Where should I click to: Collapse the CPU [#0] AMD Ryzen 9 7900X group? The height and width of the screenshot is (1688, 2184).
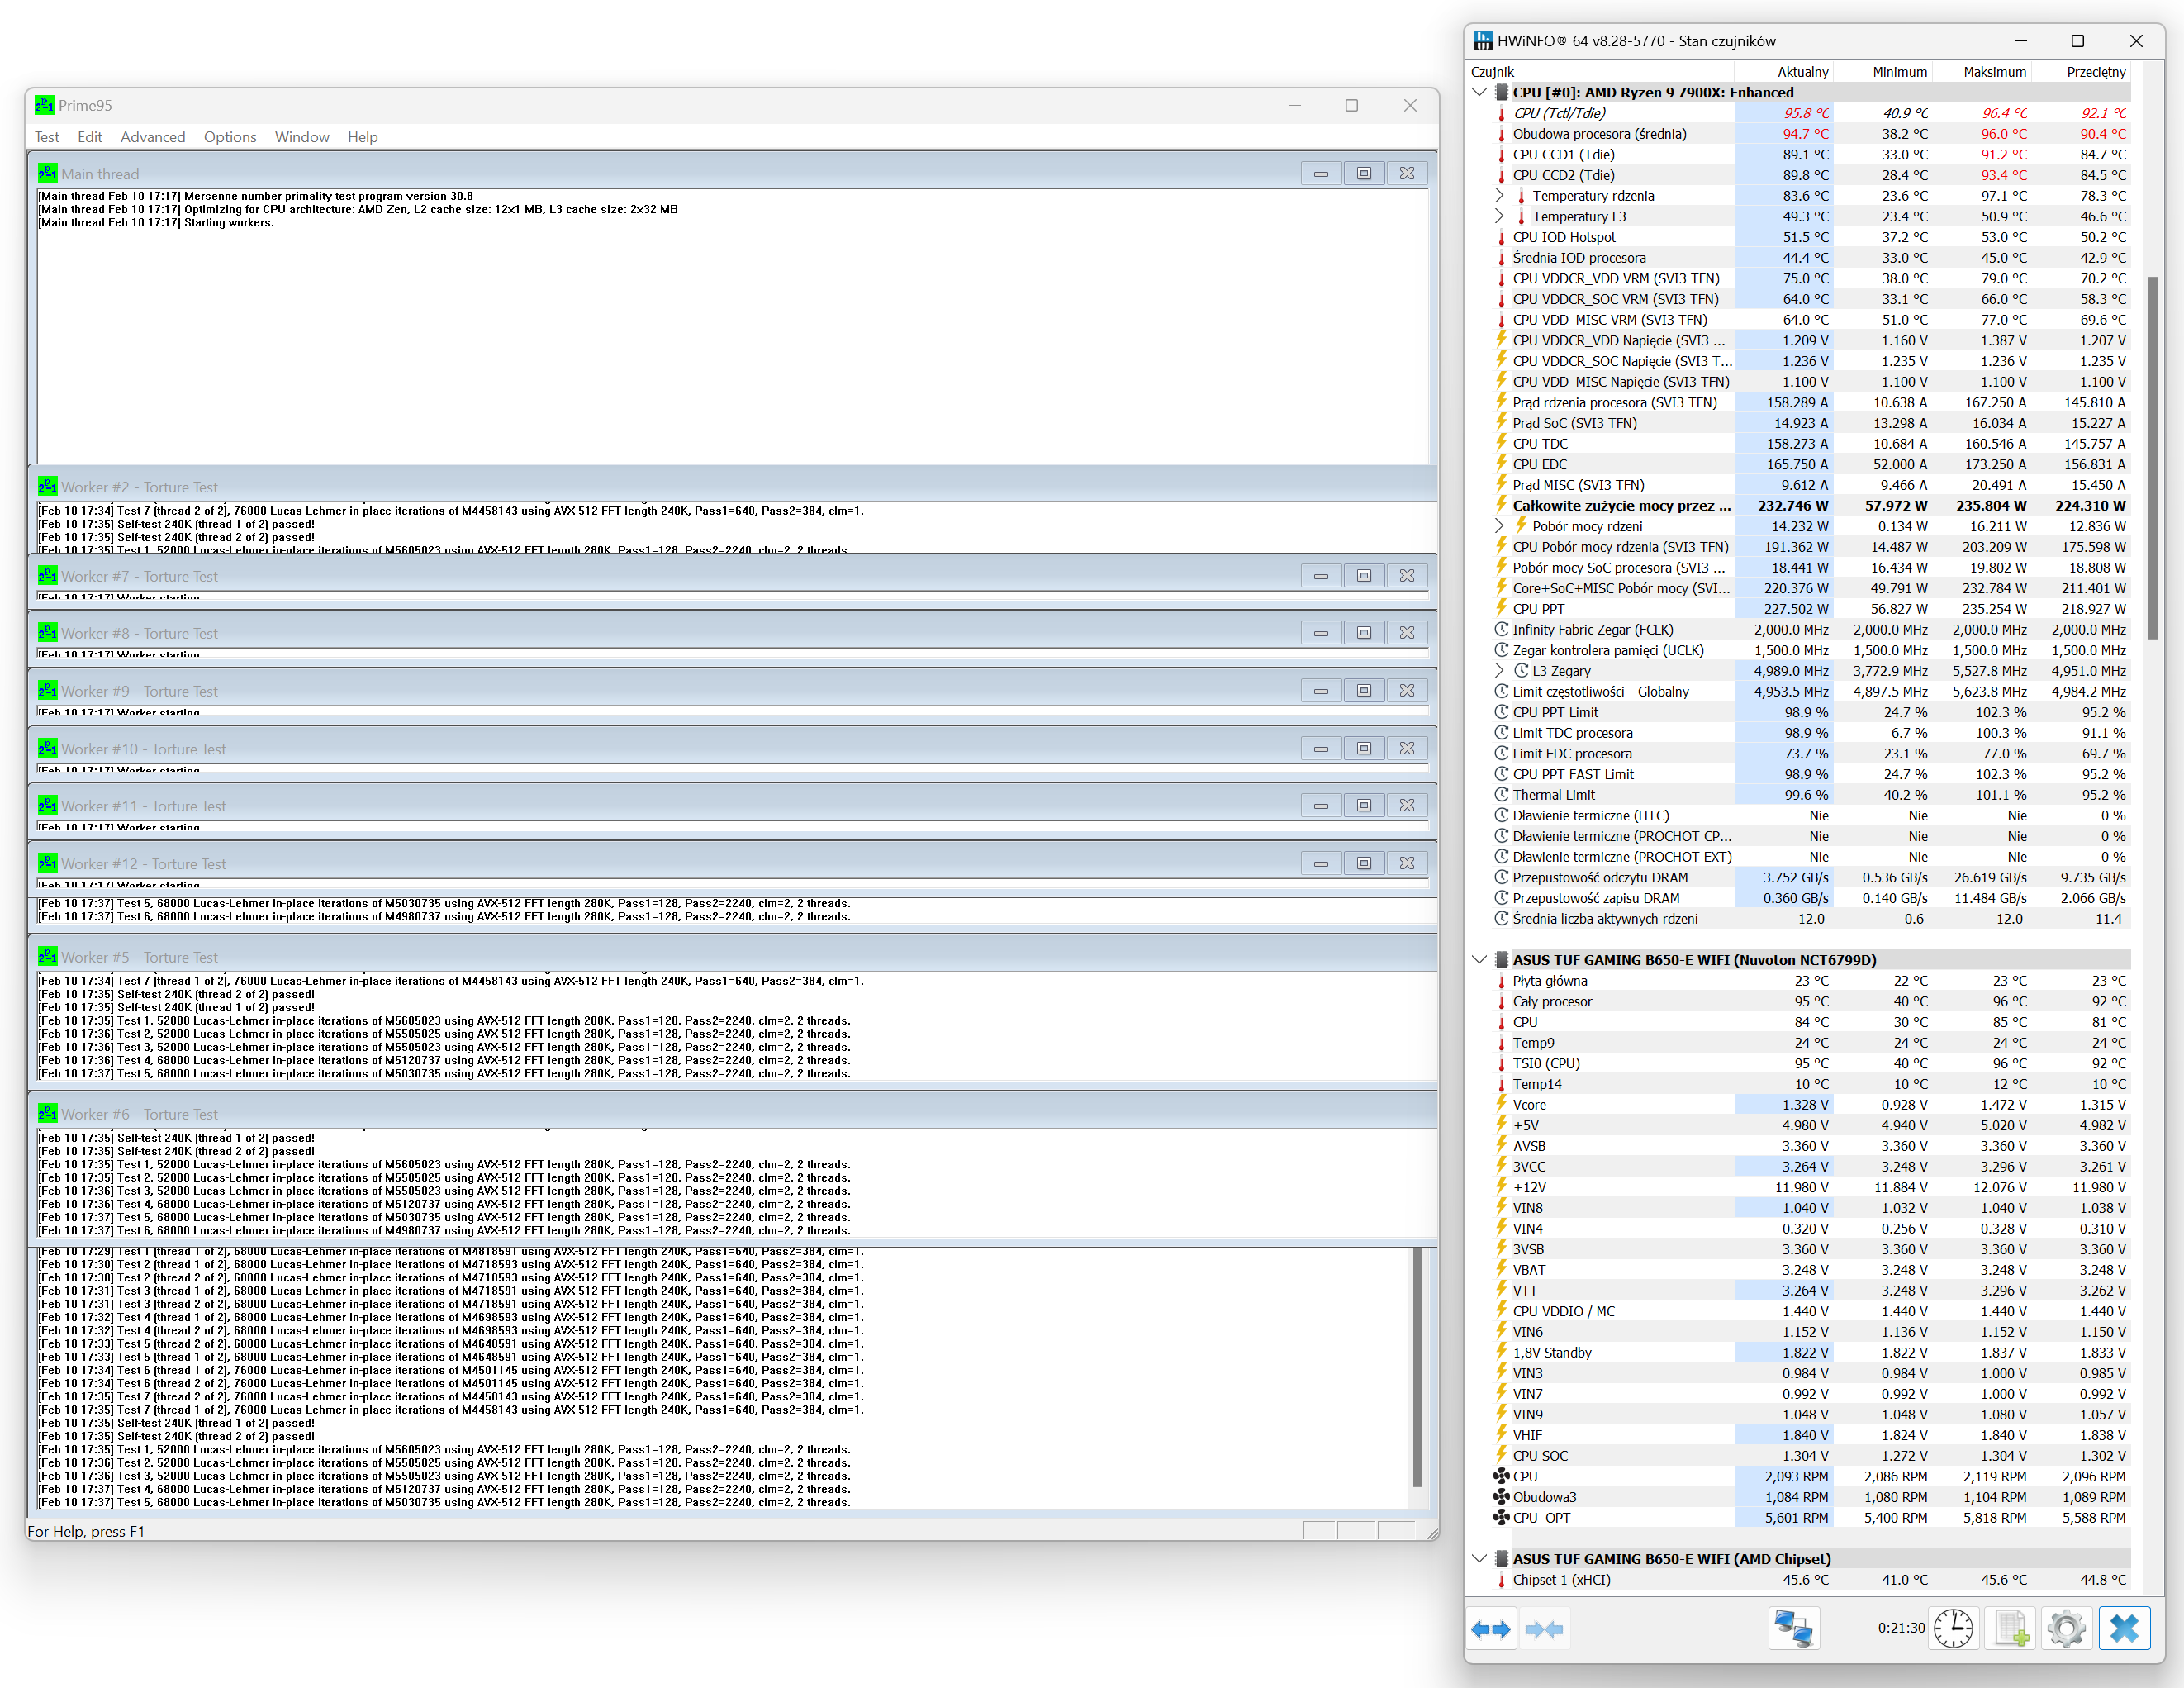click(1480, 92)
